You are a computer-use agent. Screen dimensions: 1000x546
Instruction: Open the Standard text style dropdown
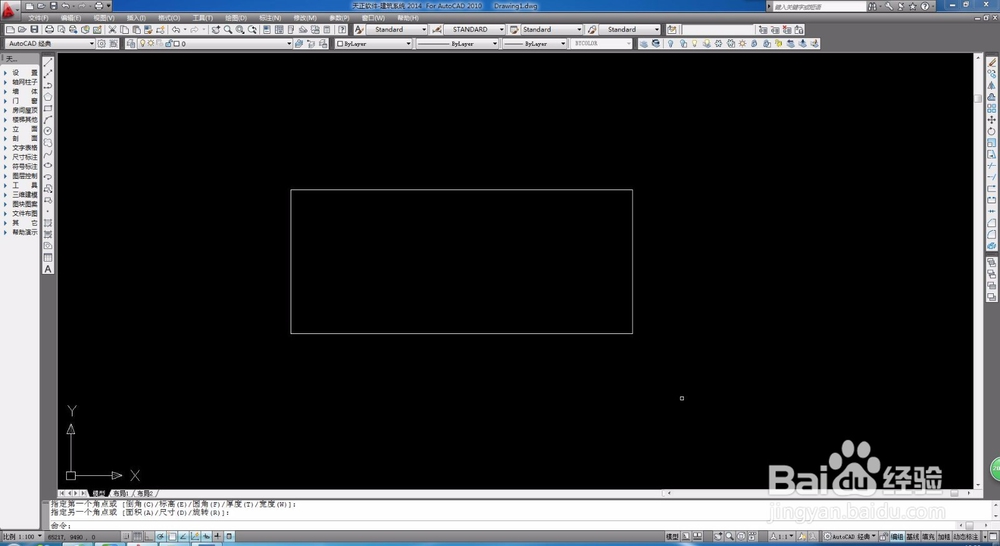(397, 29)
